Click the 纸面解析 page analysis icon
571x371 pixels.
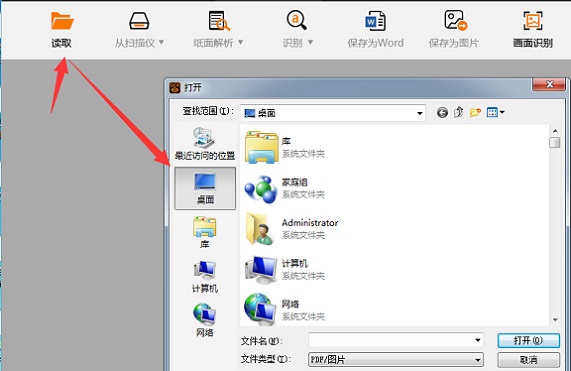(x=219, y=21)
